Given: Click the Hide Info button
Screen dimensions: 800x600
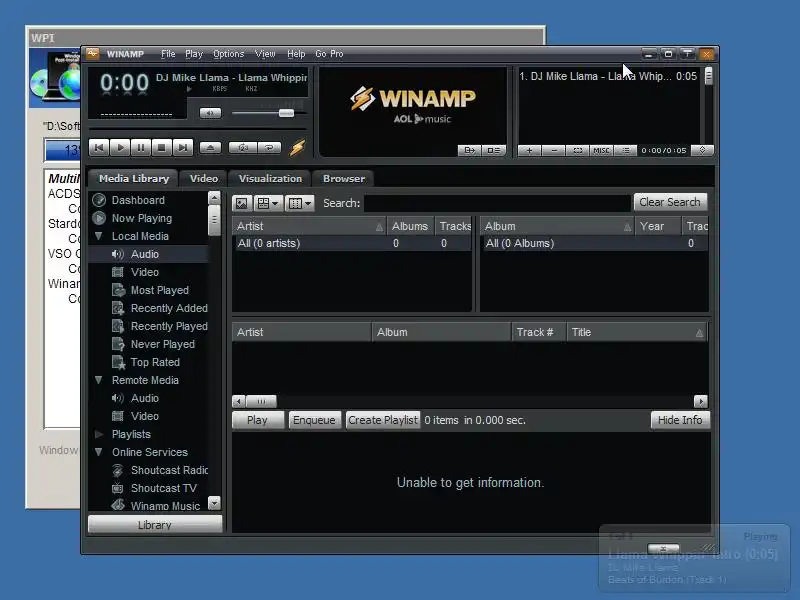Looking at the screenshot, I should pos(680,420).
